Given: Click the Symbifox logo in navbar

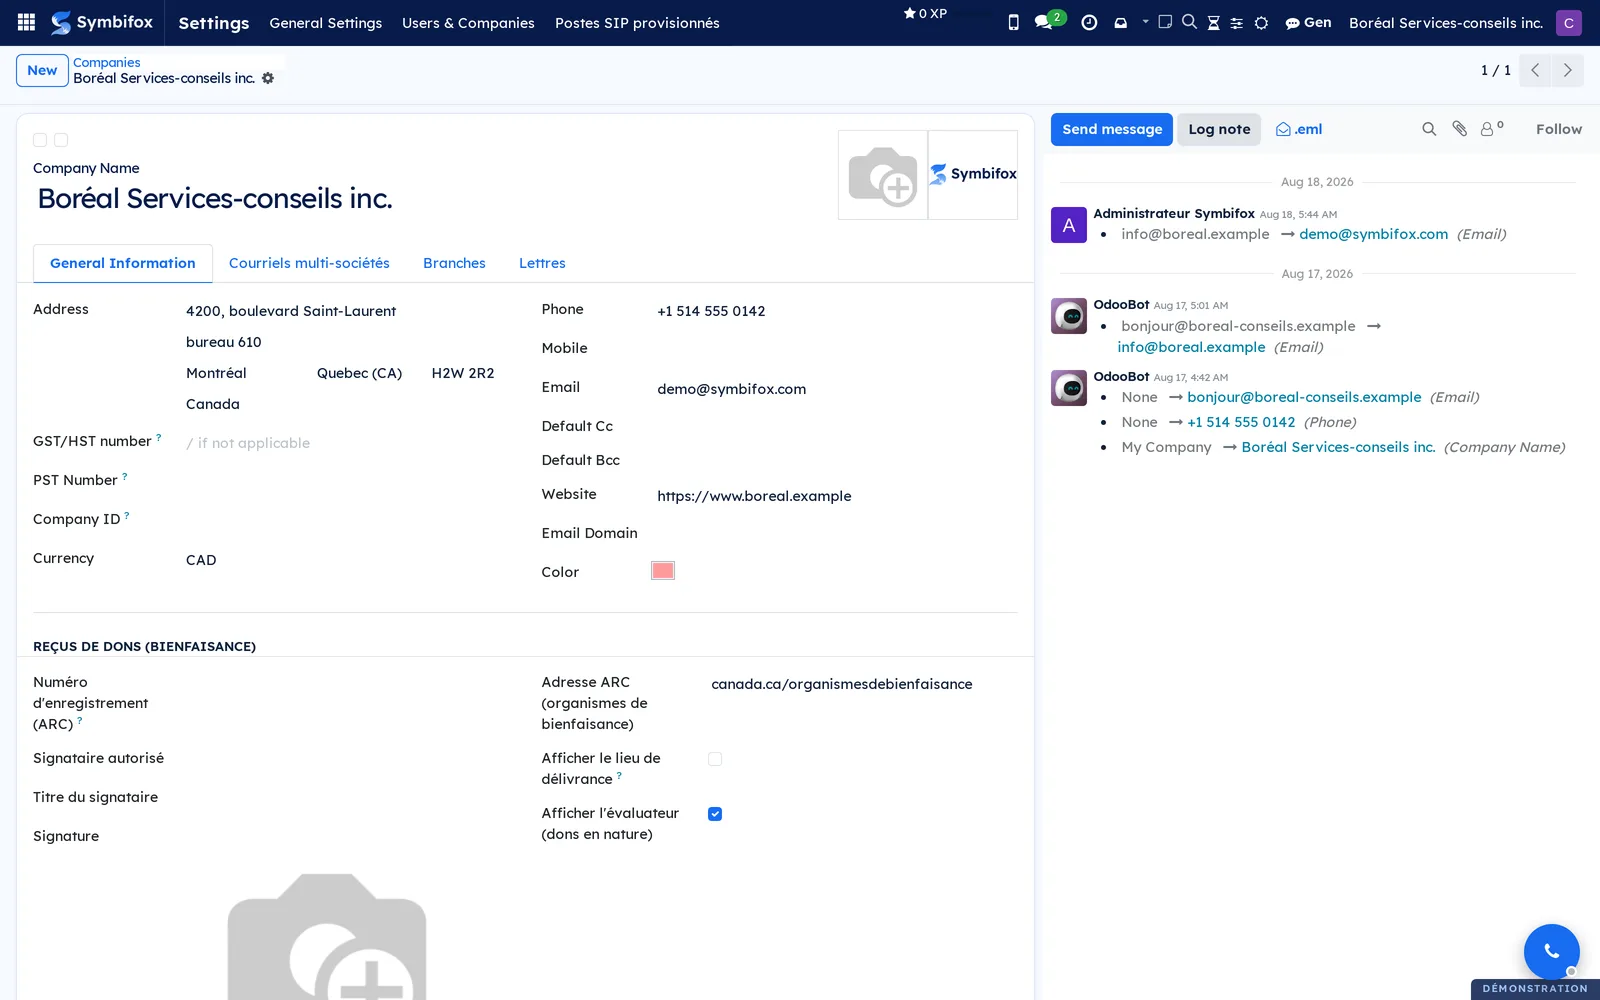Looking at the screenshot, I should click(102, 22).
